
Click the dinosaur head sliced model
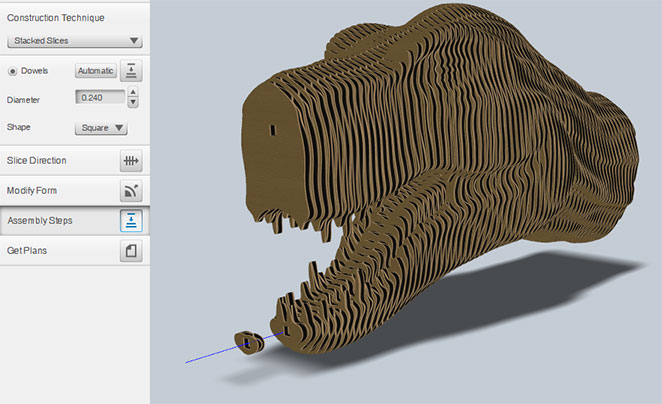[x=439, y=177]
